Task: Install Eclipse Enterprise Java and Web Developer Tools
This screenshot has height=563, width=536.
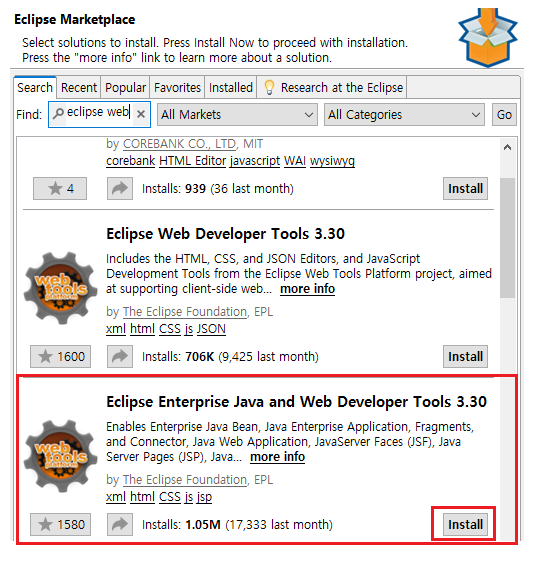Action: [x=465, y=524]
